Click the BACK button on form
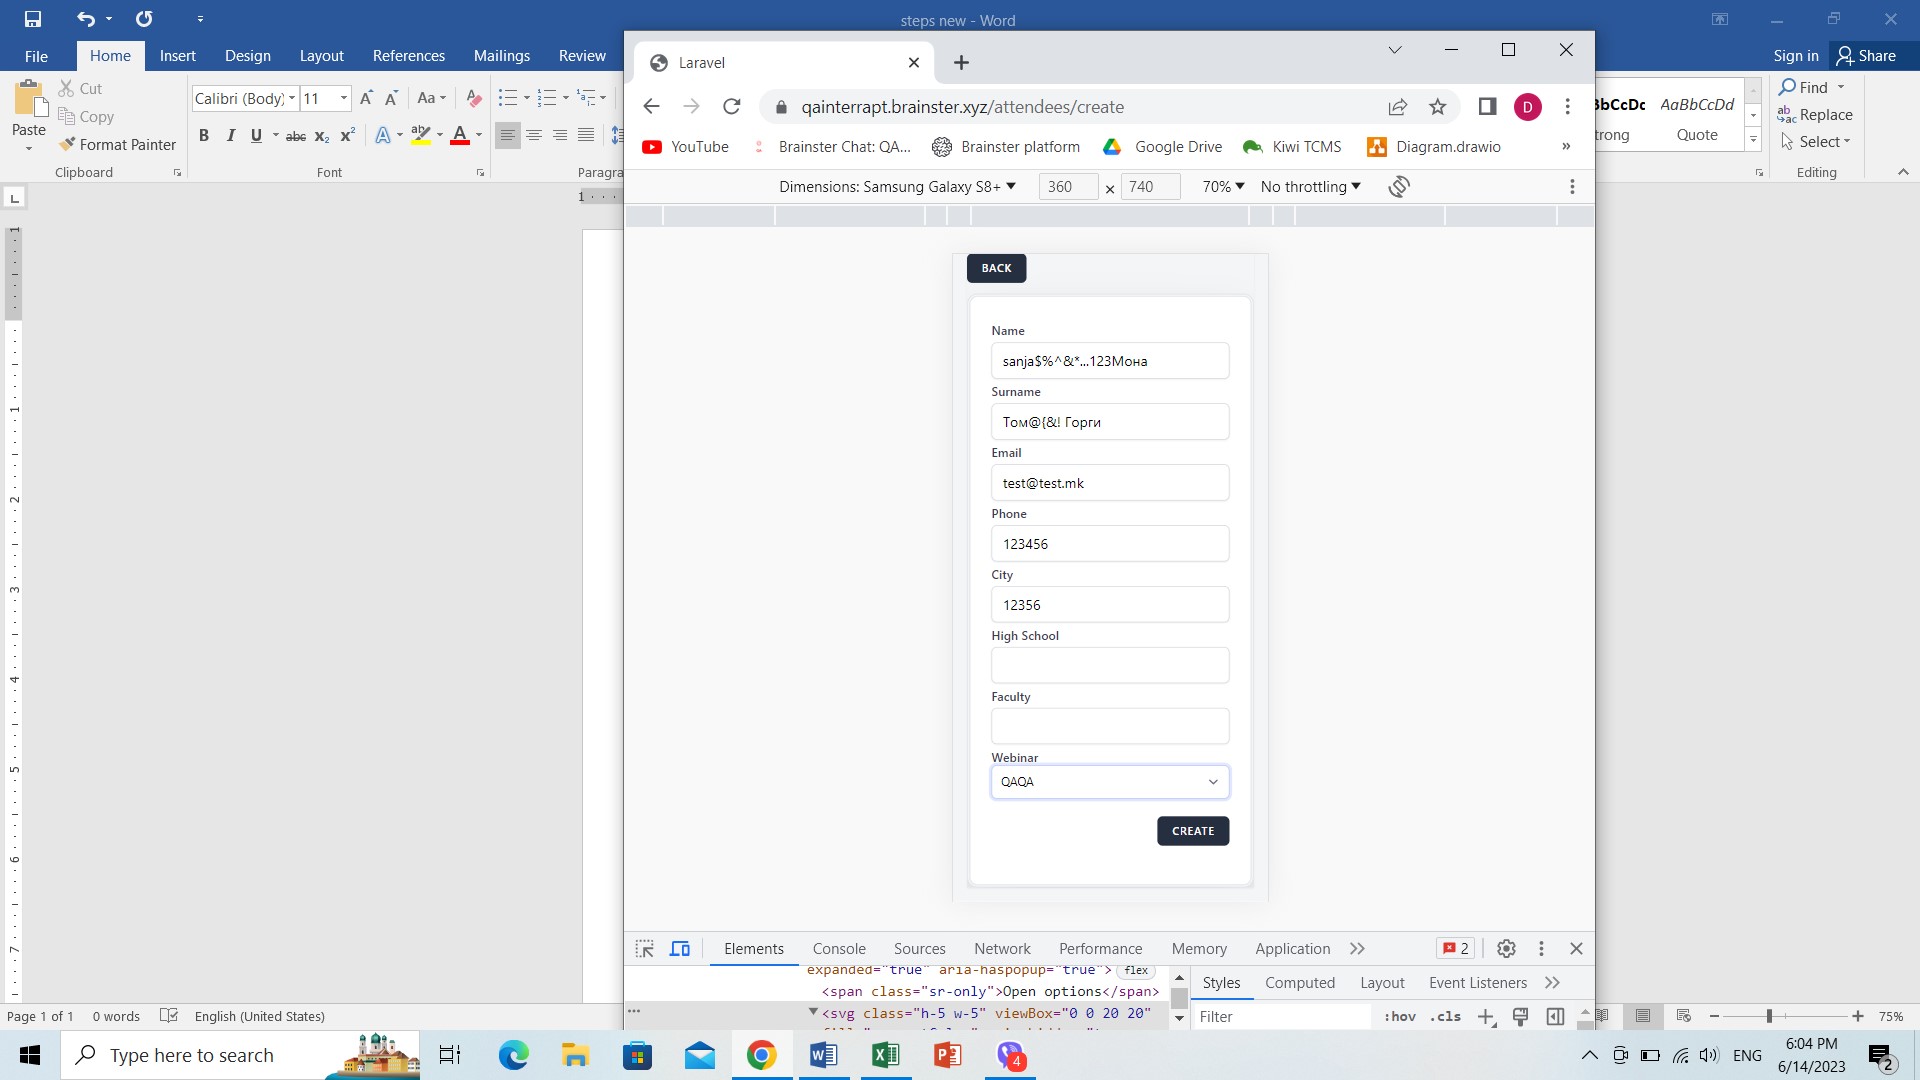The image size is (1920, 1080). (996, 268)
